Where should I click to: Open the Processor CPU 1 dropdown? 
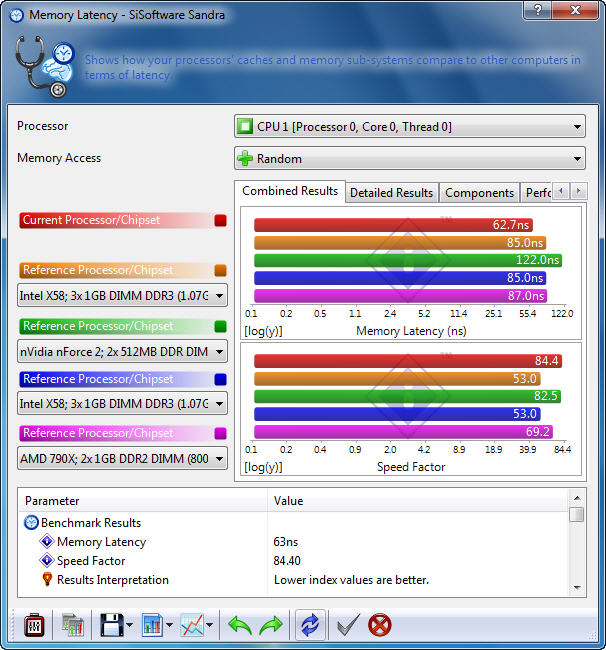410,126
